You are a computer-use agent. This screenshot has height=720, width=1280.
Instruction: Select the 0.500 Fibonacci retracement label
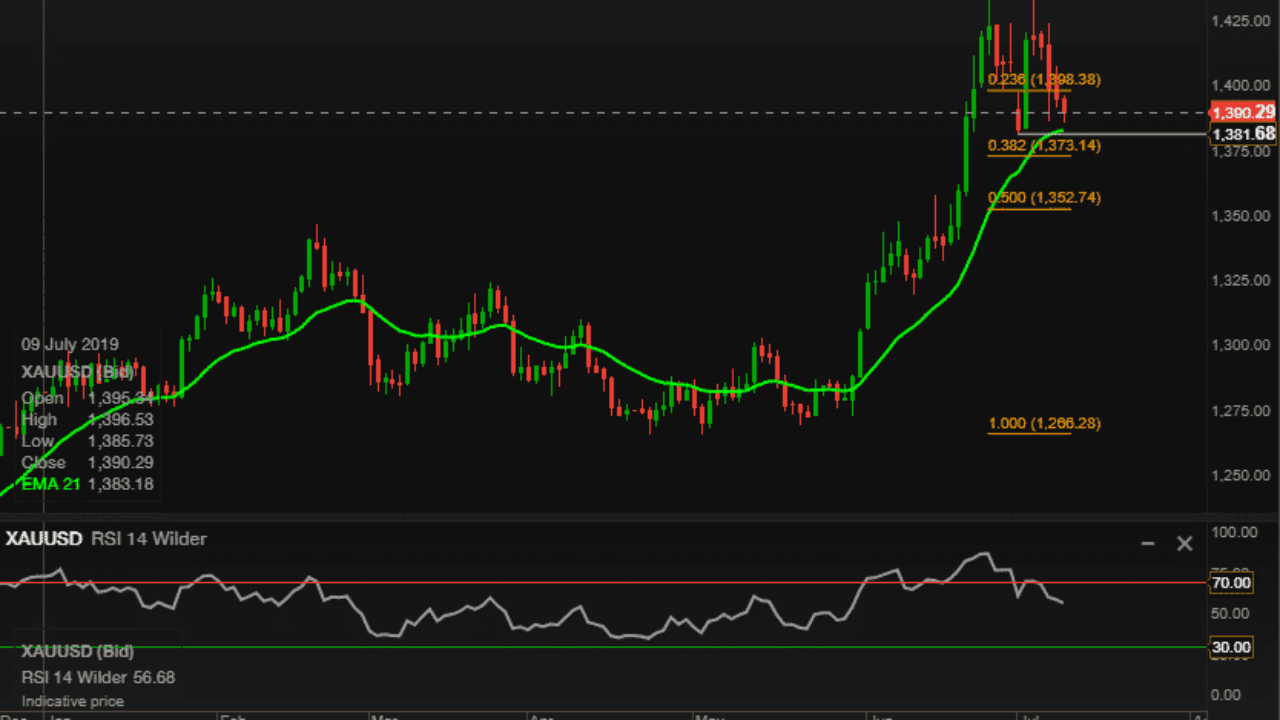pos(1044,198)
